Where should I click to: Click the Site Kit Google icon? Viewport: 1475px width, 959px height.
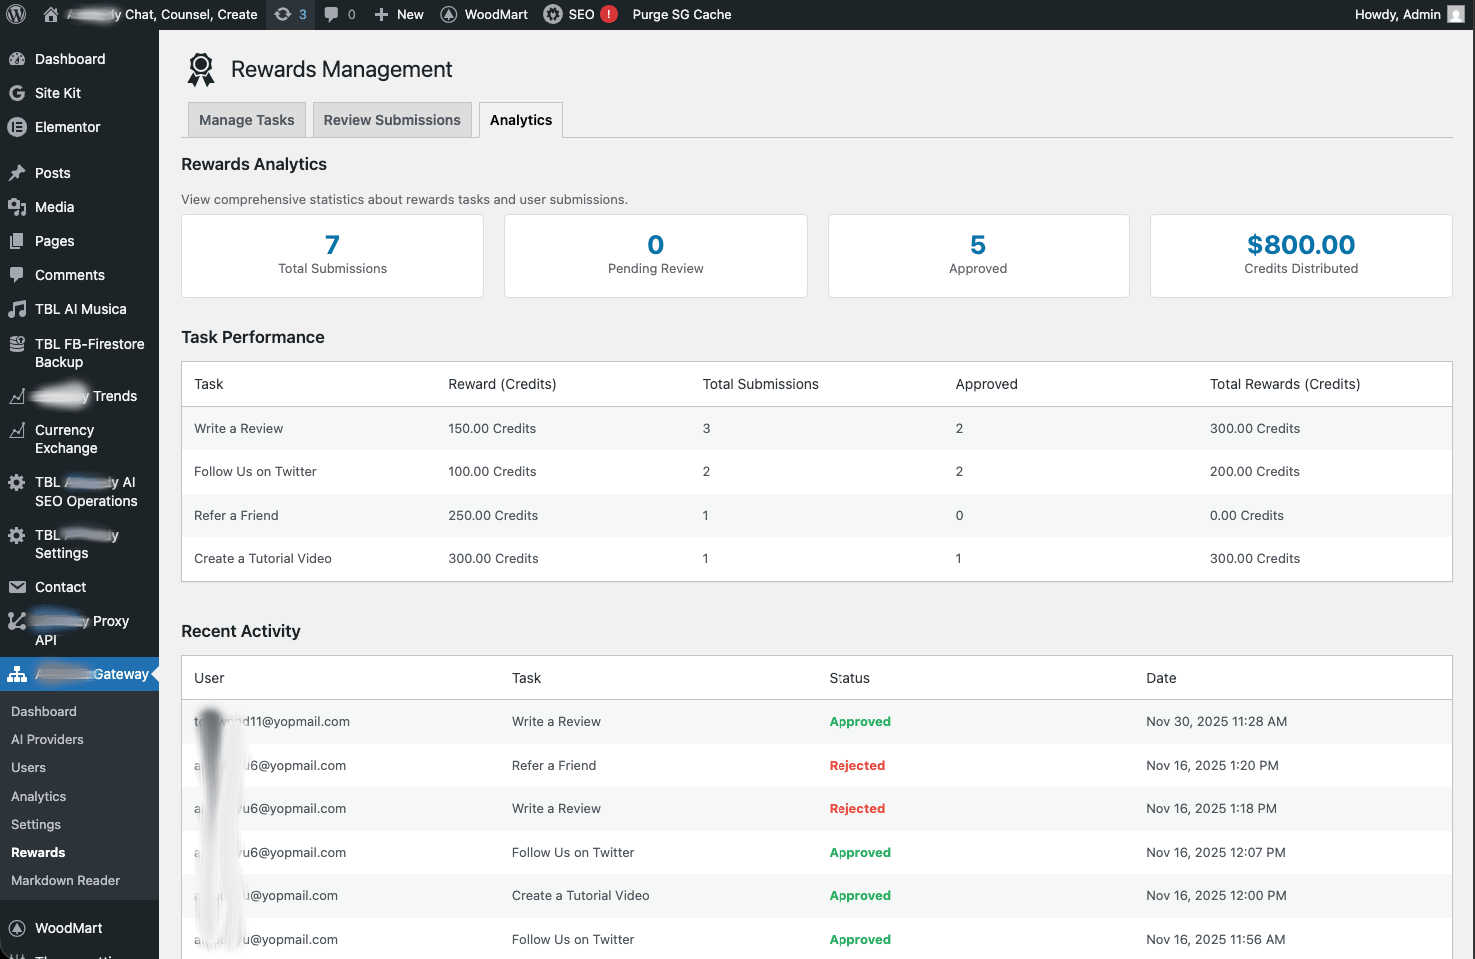pyautogui.click(x=17, y=93)
